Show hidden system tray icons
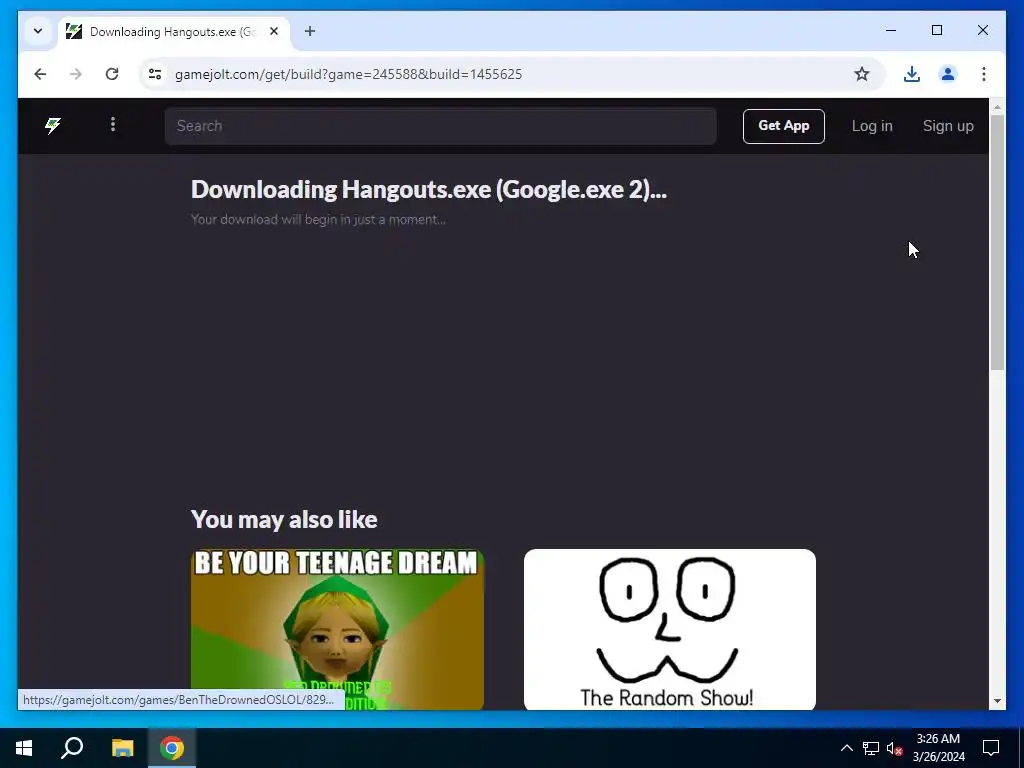1024x768 pixels. pos(846,748)
